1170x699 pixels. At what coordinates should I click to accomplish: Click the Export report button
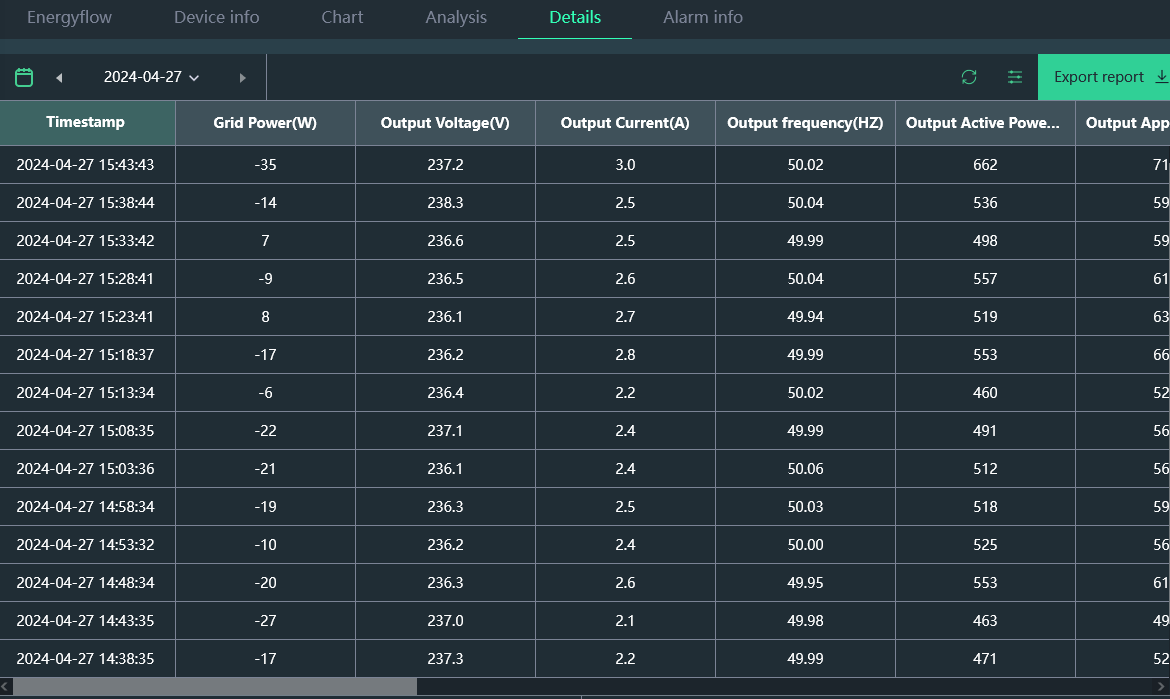tap(1104, 77)
